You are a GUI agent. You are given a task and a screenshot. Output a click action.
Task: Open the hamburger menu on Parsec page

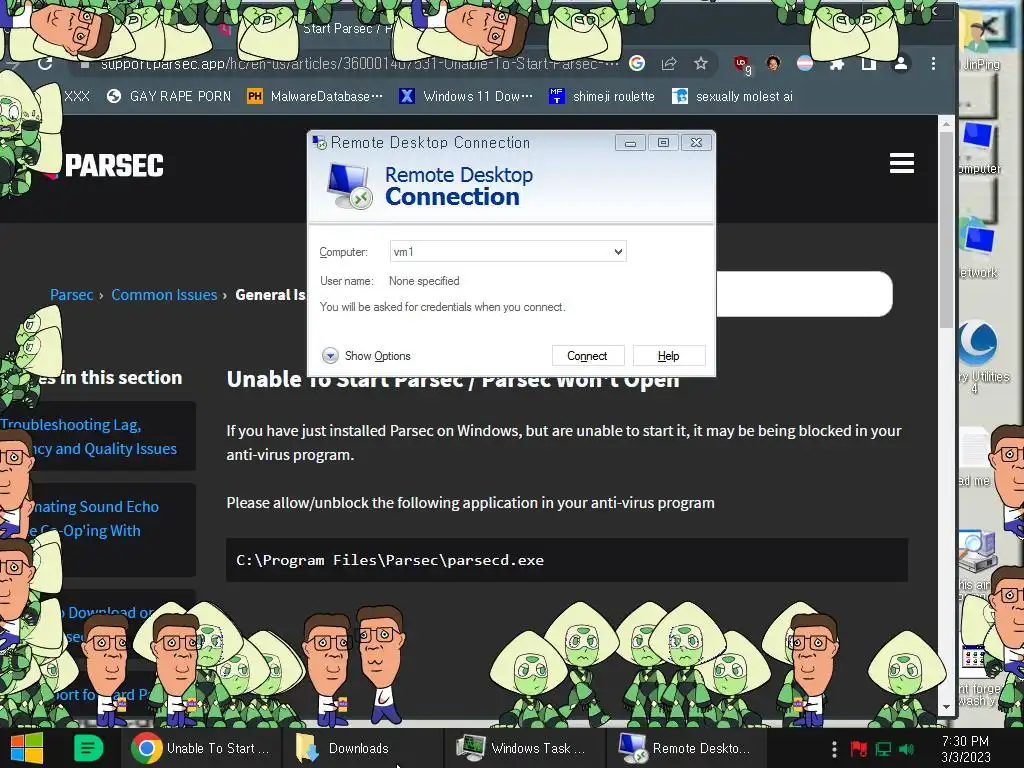pos(901,163)
